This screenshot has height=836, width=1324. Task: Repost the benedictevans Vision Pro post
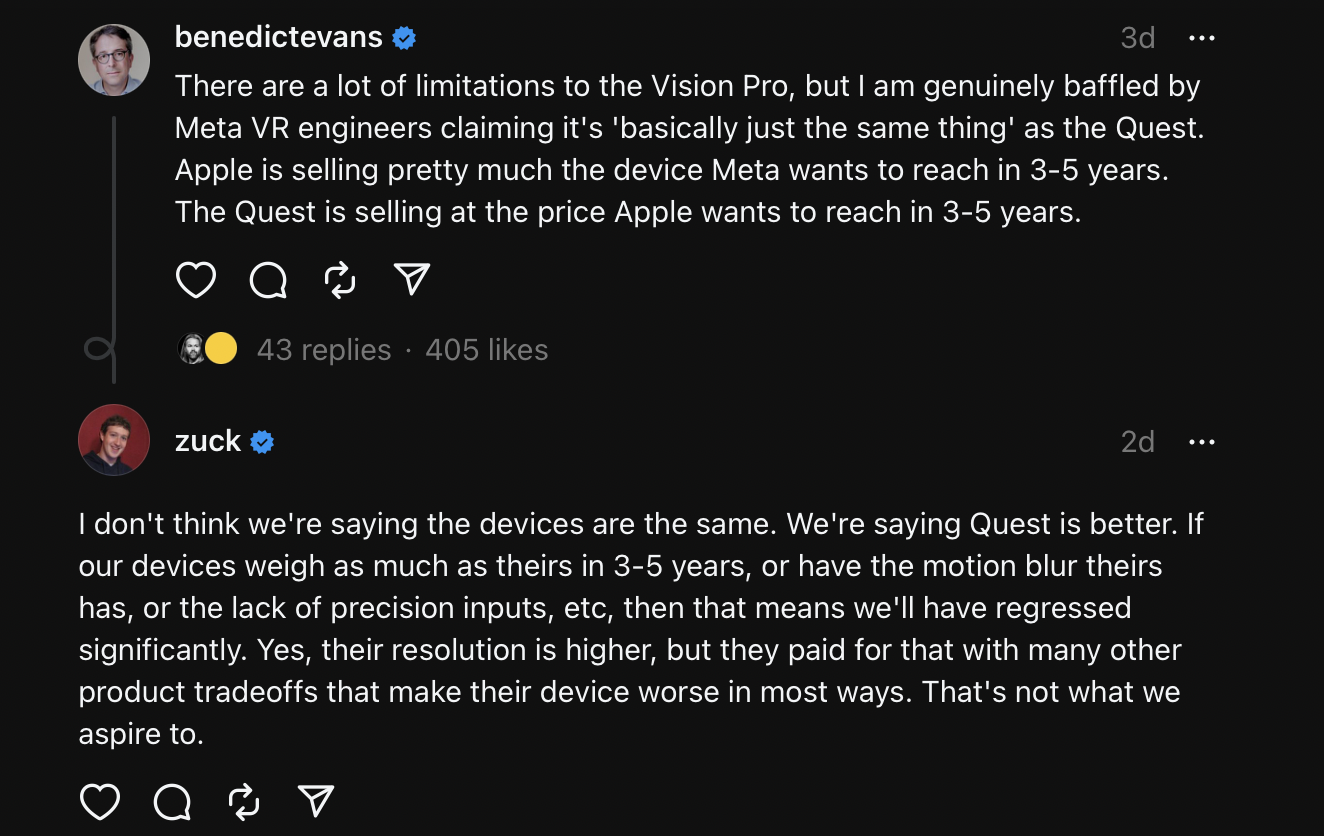point(341,280)
